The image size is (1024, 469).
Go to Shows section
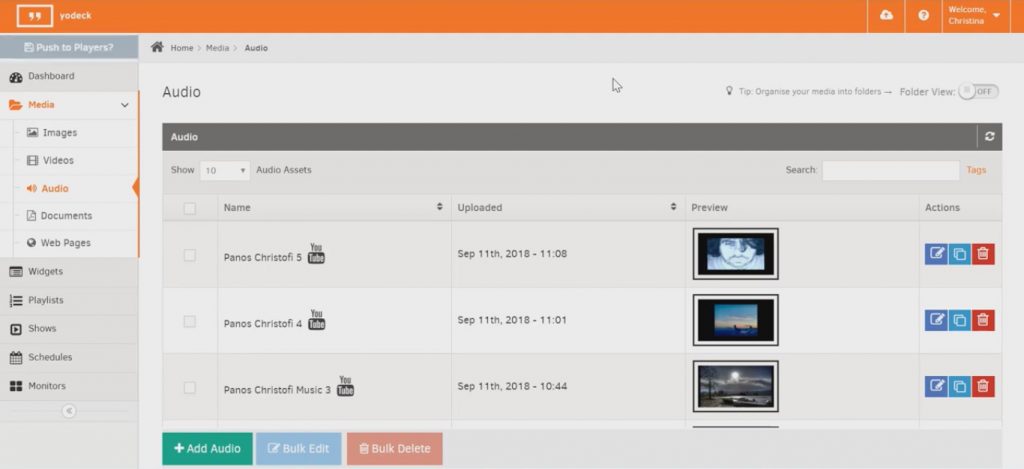click(69, 329)
